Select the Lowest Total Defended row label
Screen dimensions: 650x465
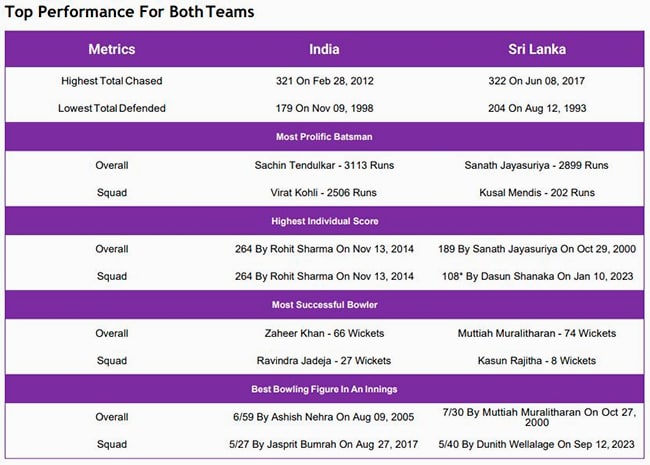[112, 107]
